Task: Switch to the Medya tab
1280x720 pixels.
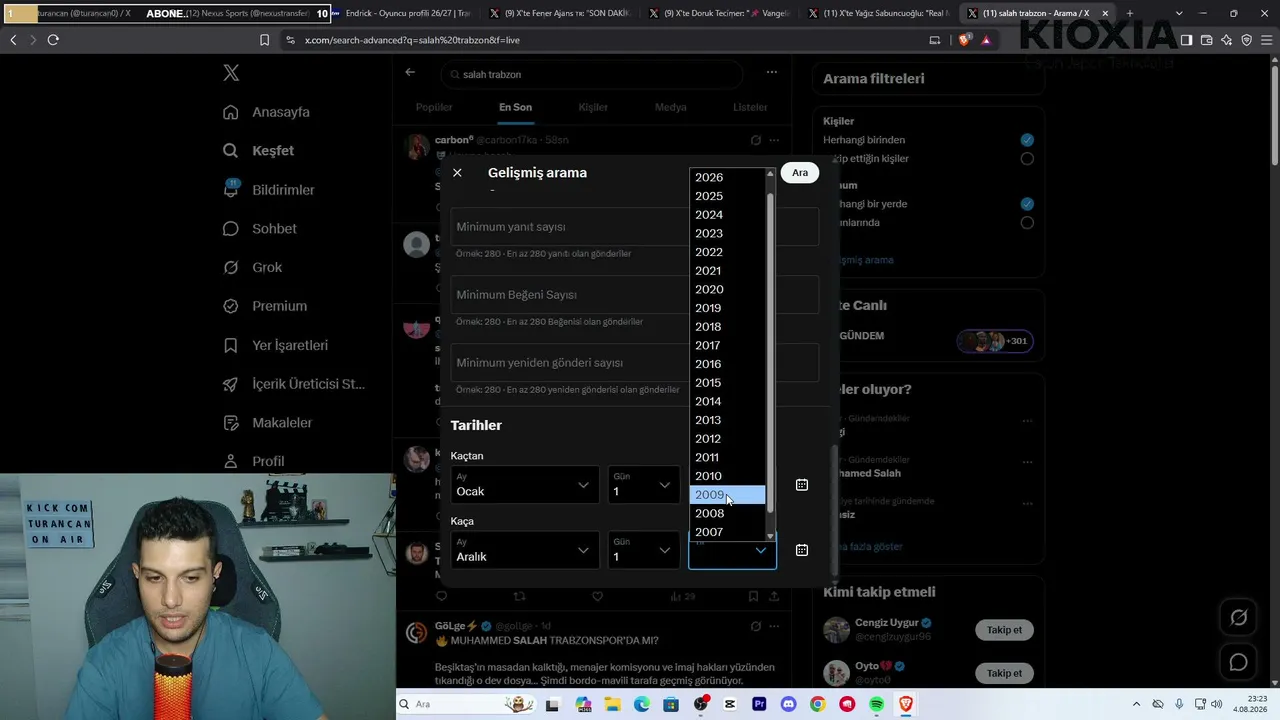Action: click(x=671, y=107)
